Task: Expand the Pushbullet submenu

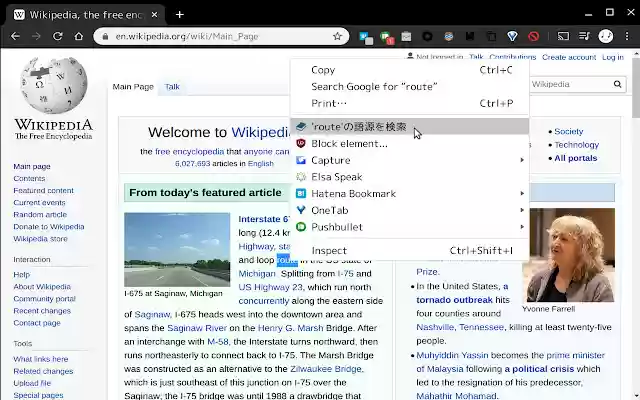Action: [x=409, y=227]
